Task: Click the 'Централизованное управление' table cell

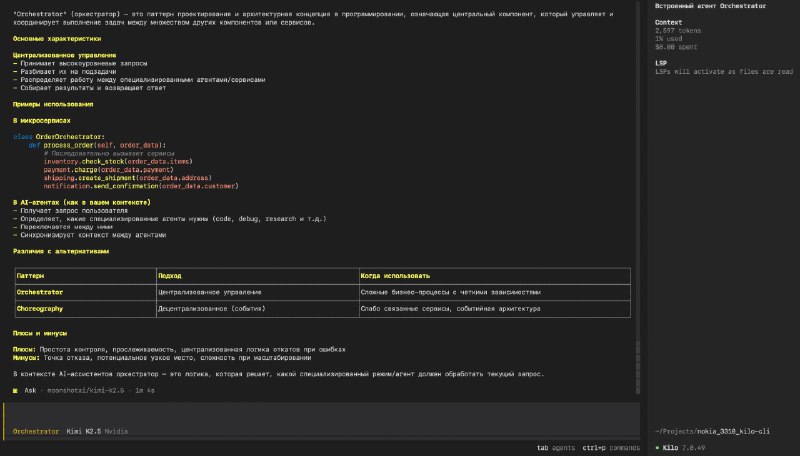Action: coord(258,292)
